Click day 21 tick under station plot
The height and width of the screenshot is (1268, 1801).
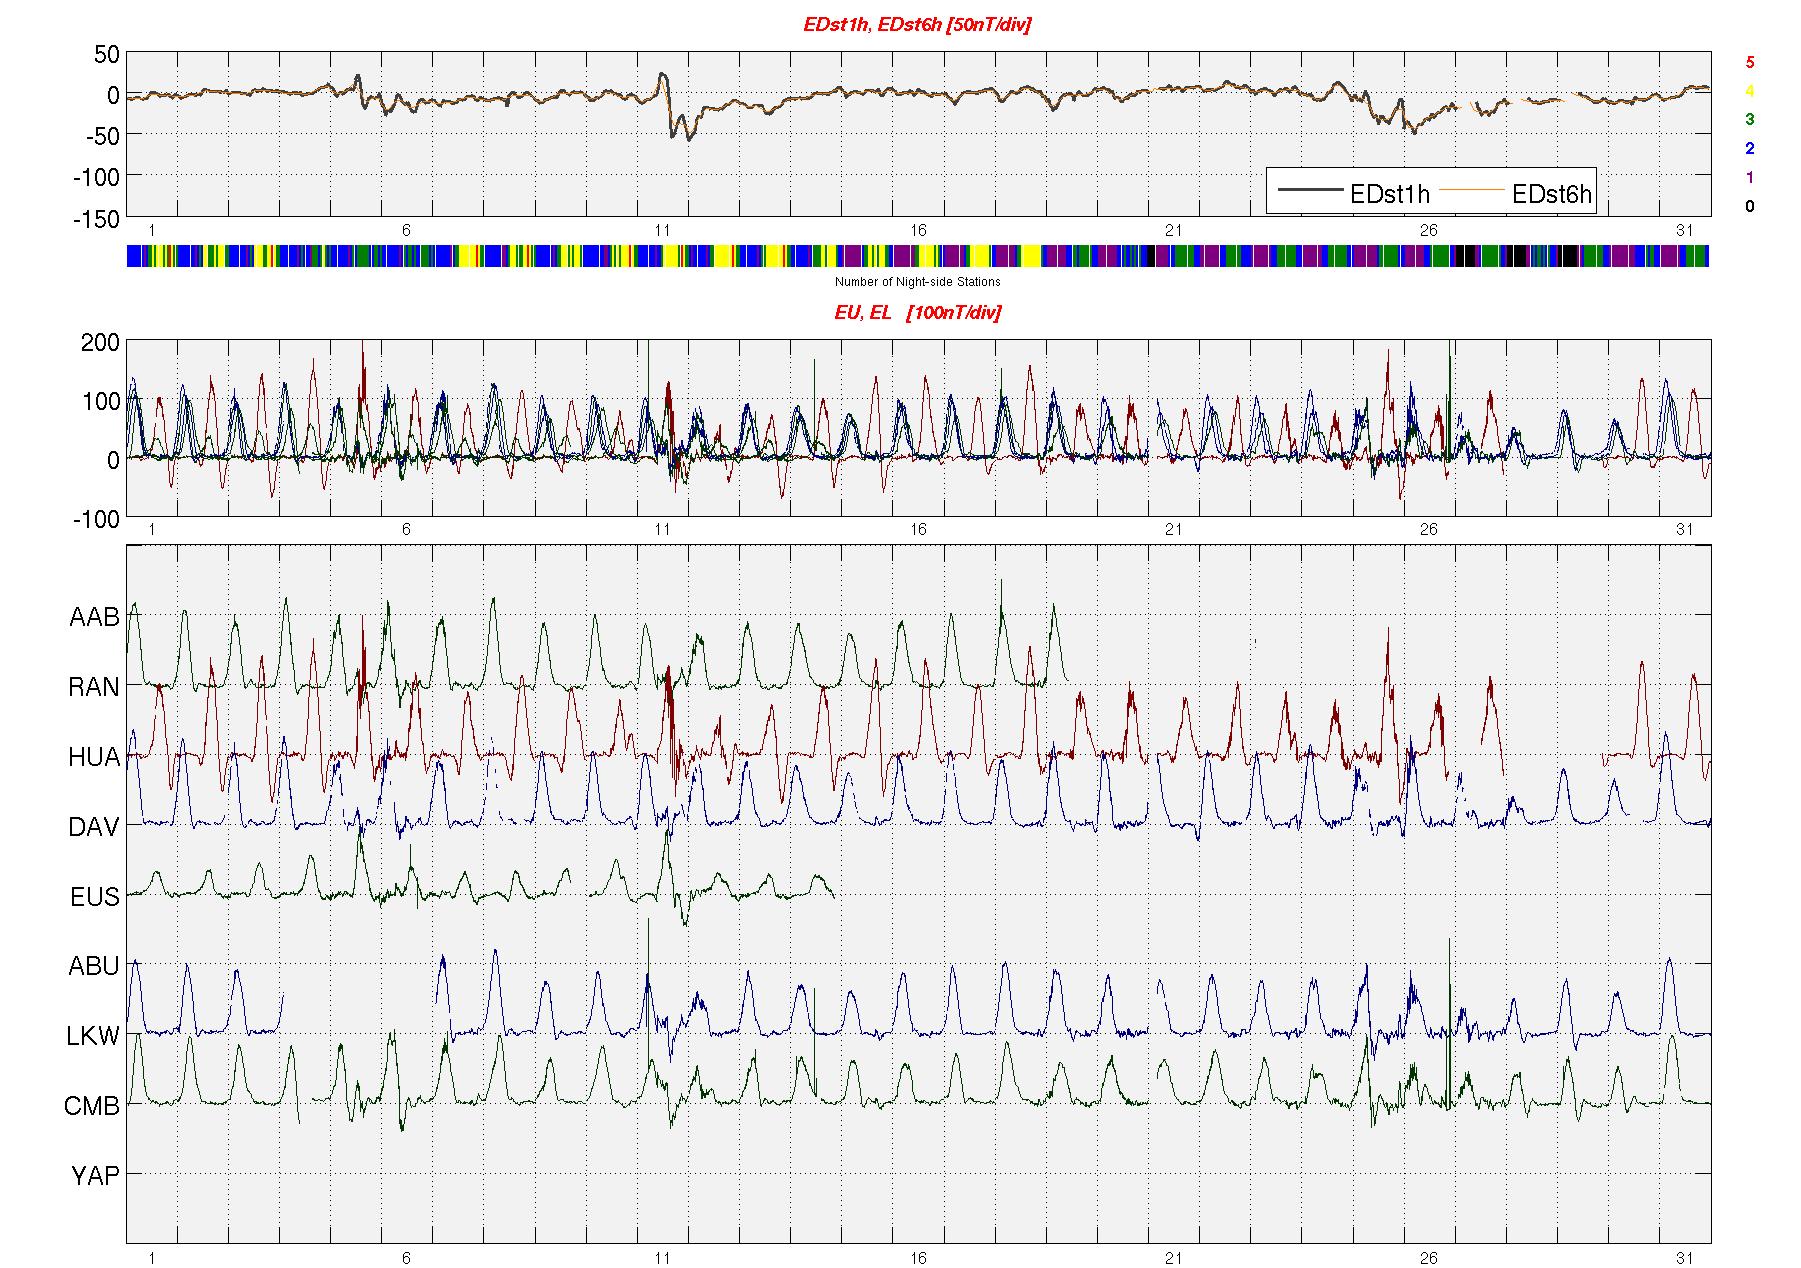(x=1173, y=1257)
